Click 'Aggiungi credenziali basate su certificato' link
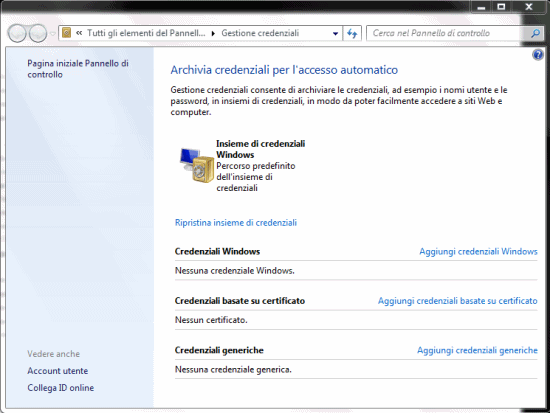 click(458, 301)
